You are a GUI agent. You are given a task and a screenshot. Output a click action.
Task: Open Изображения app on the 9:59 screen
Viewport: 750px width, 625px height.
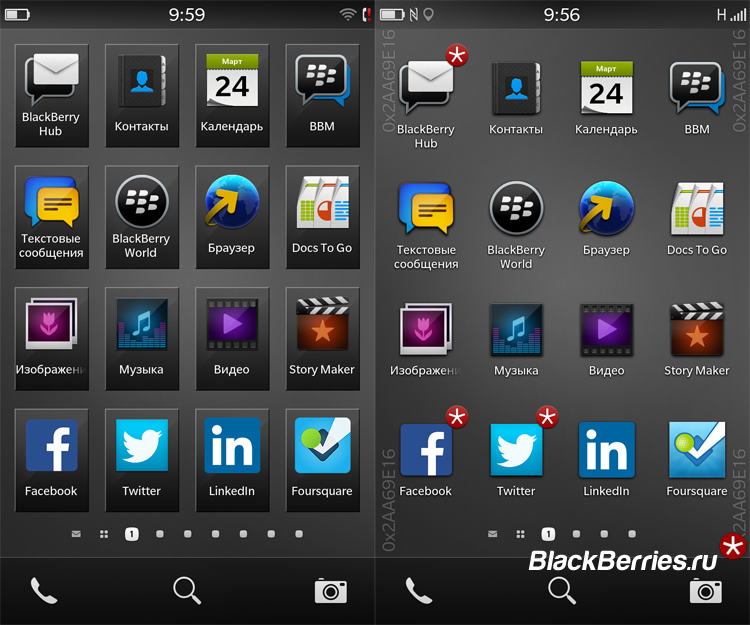(52, 339)
